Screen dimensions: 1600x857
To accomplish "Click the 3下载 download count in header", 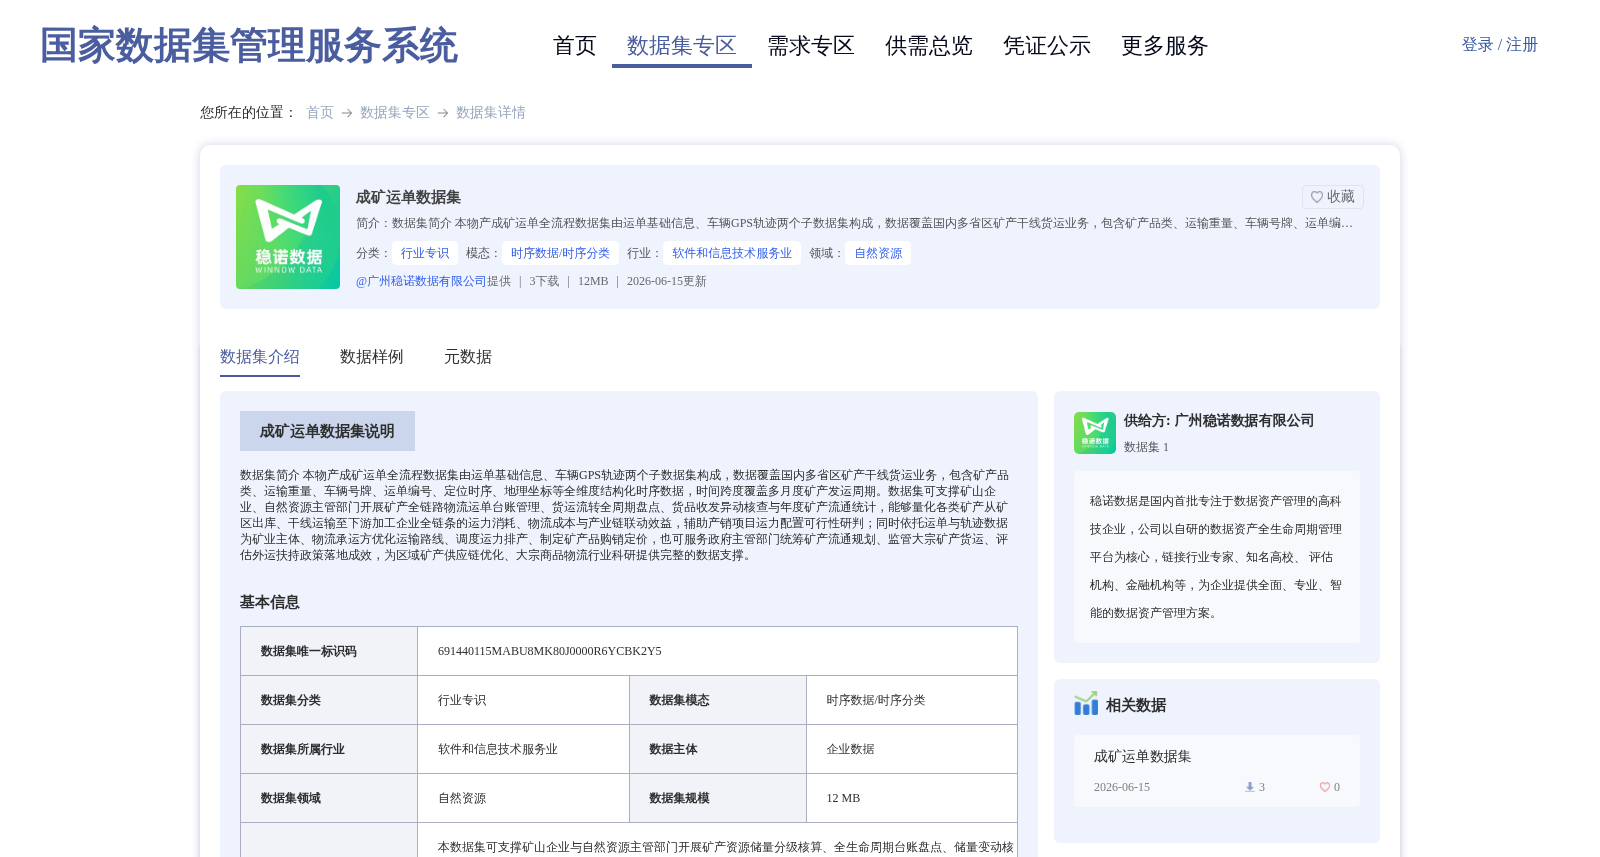I will [x=544, y=281].
